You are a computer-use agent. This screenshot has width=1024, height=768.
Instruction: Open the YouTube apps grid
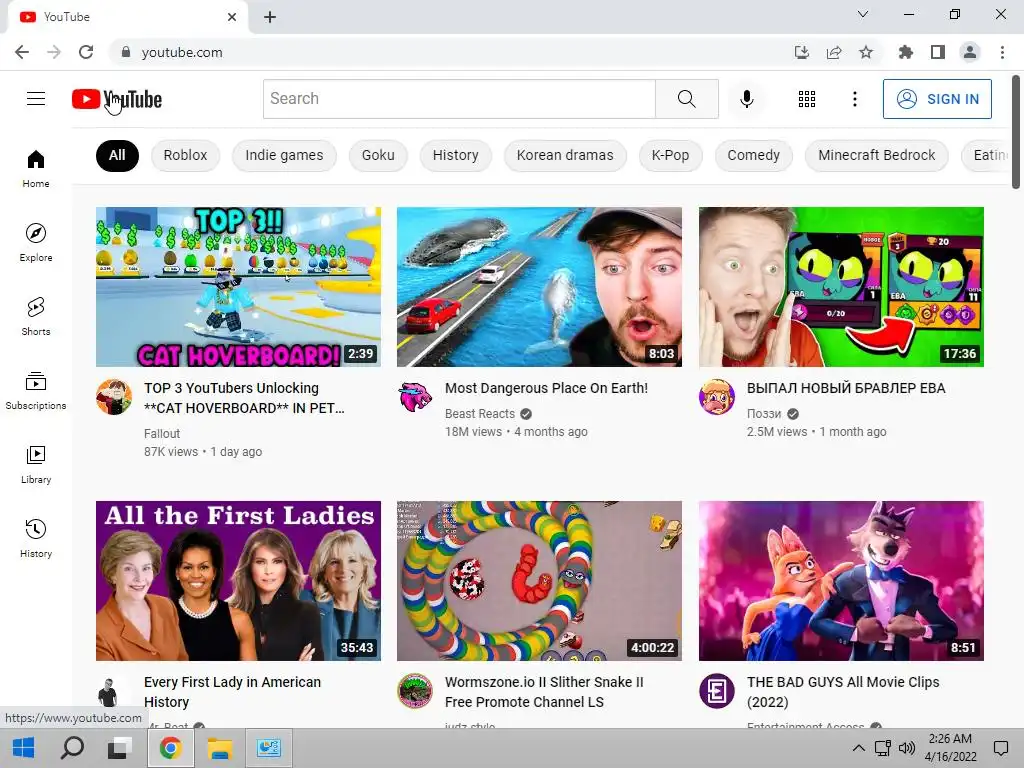pos(807,99)
